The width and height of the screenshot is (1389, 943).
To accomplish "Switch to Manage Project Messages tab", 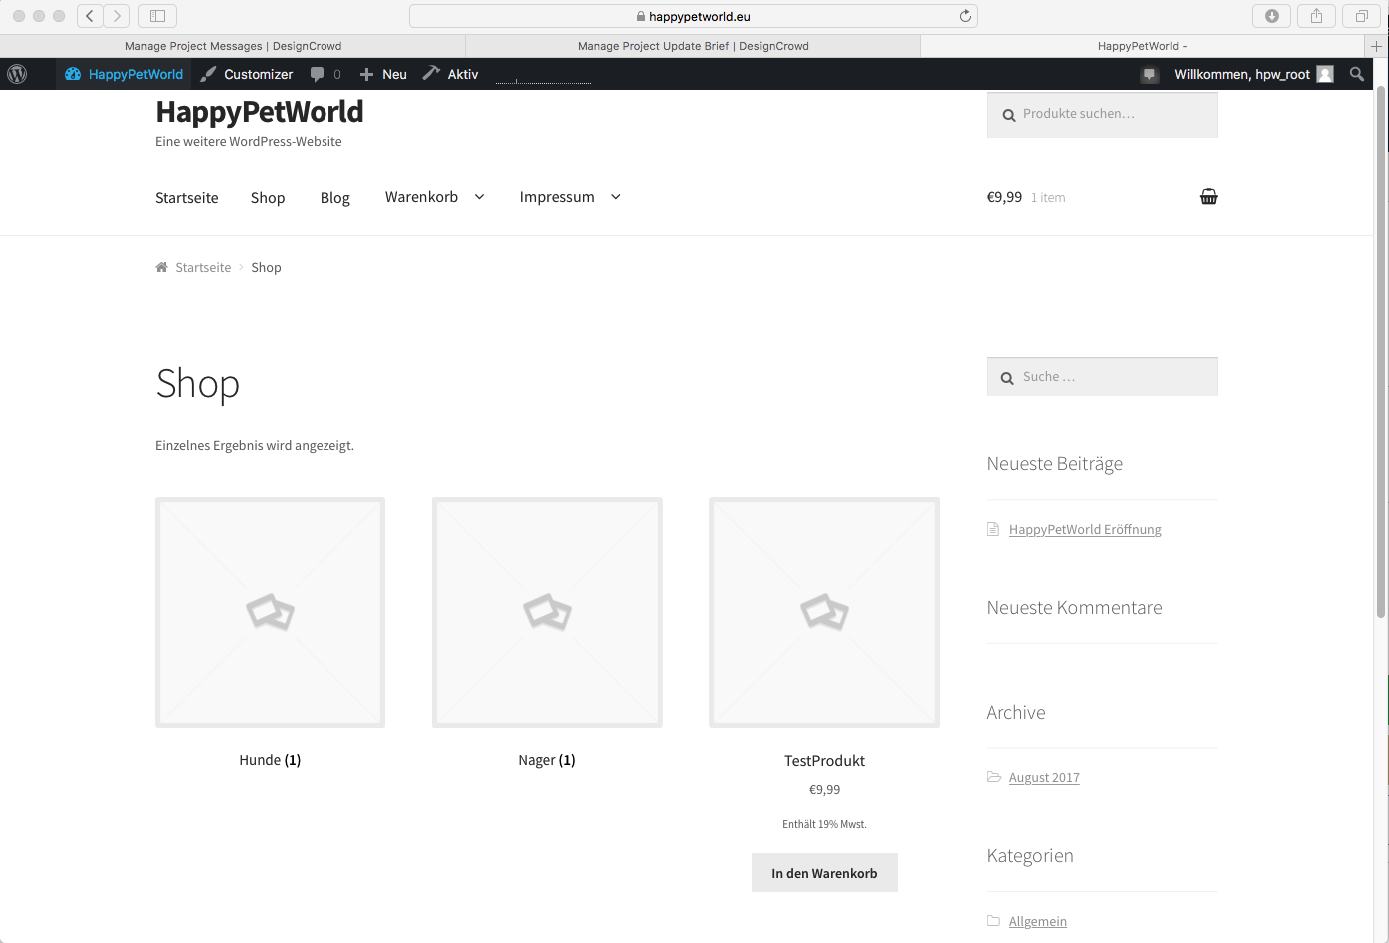I will click(233, 46).
